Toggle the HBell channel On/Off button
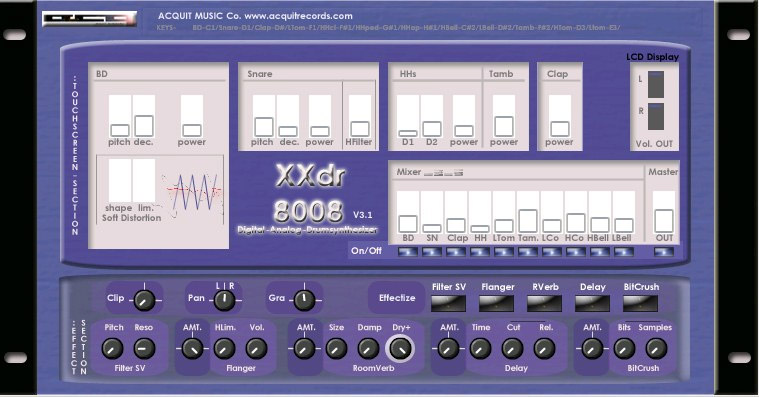Screen dimensions: 759x397 pyautogui.click(x=600, y=251)
